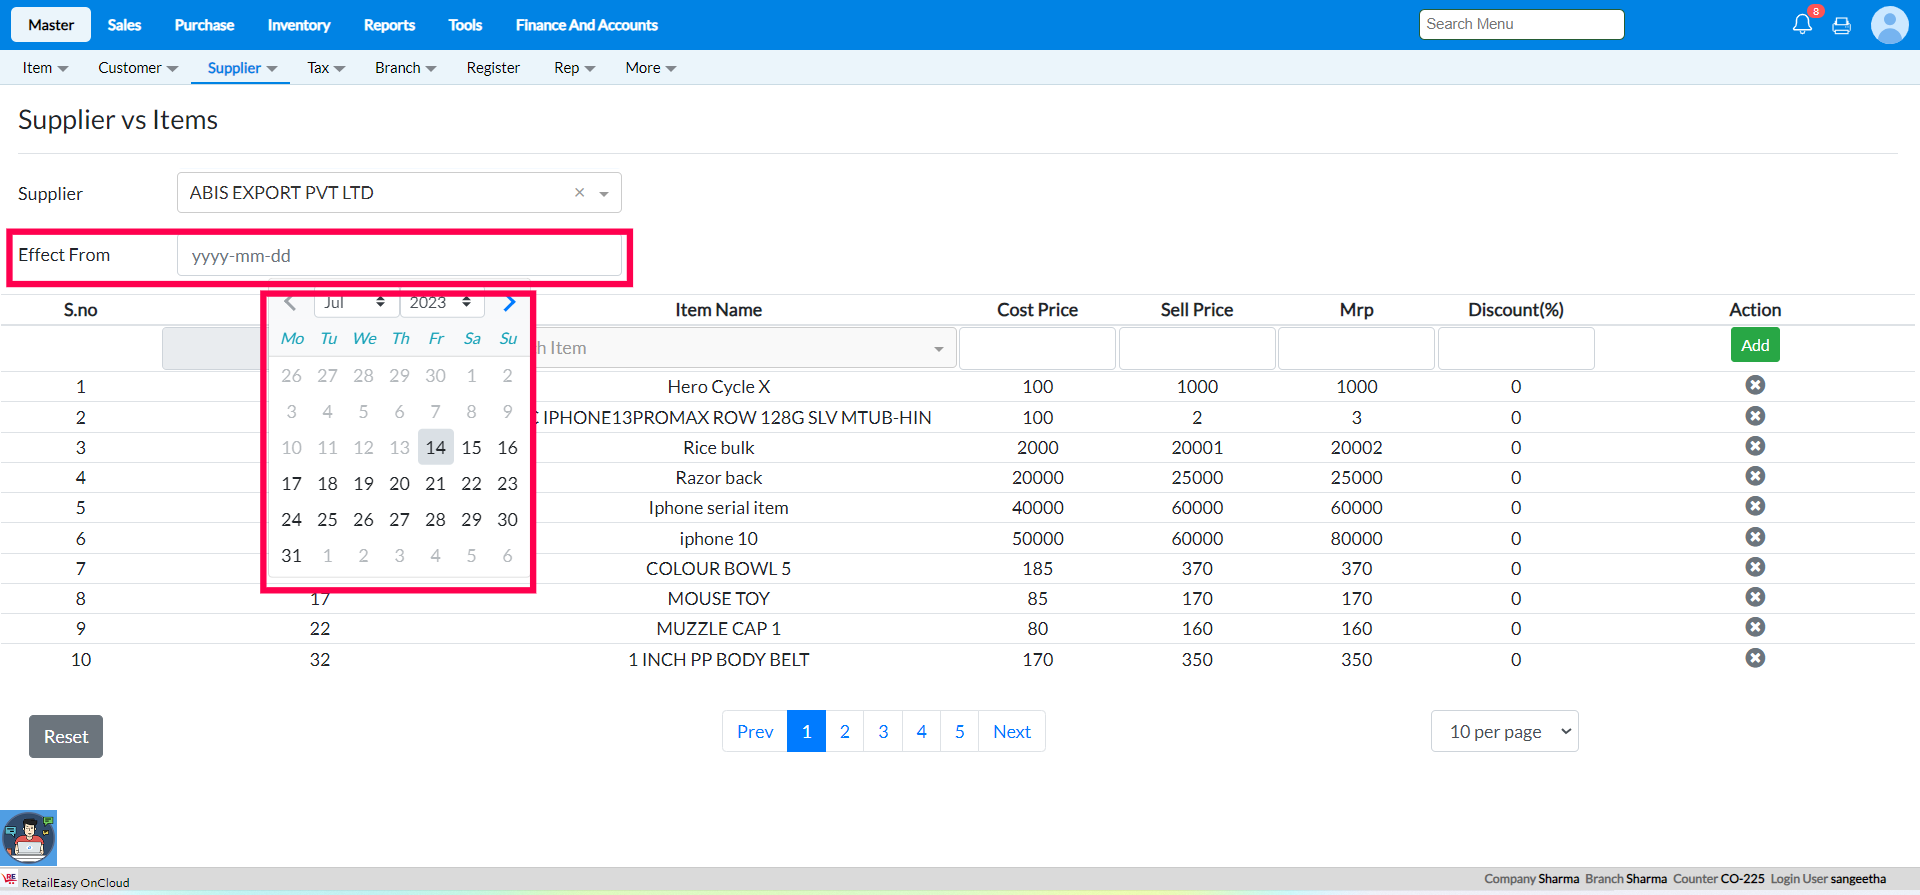Open the calendar year 2023 dropdown
Image resolution: width=1920 pixels, height=895 pixels.
coord(441,303)
